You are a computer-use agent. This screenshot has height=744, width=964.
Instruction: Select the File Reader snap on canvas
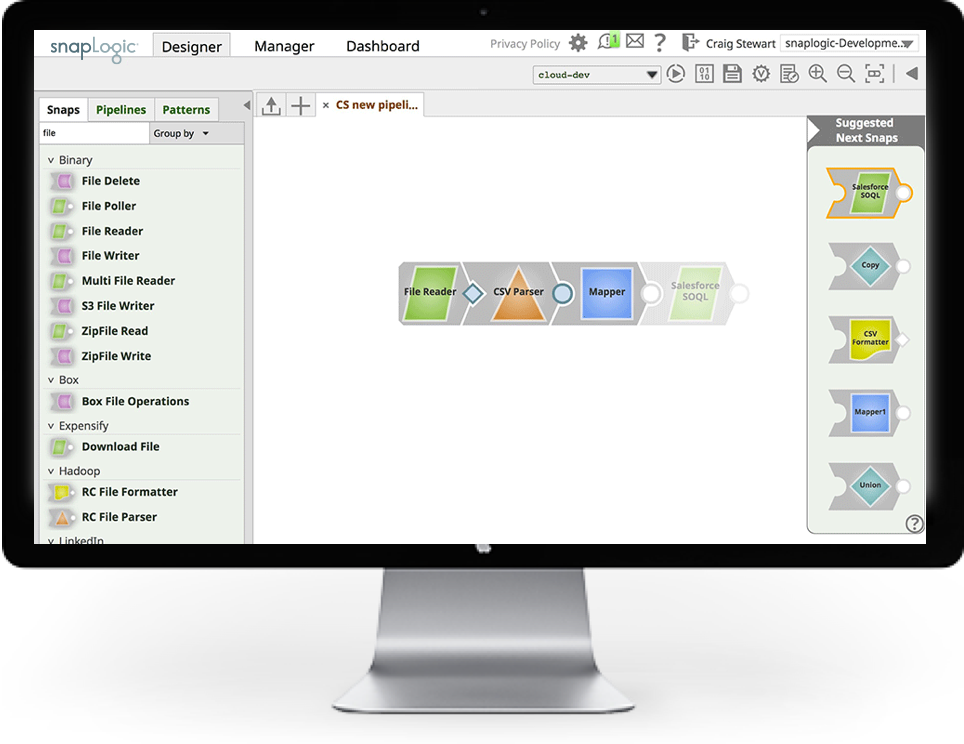click(430, 293)
